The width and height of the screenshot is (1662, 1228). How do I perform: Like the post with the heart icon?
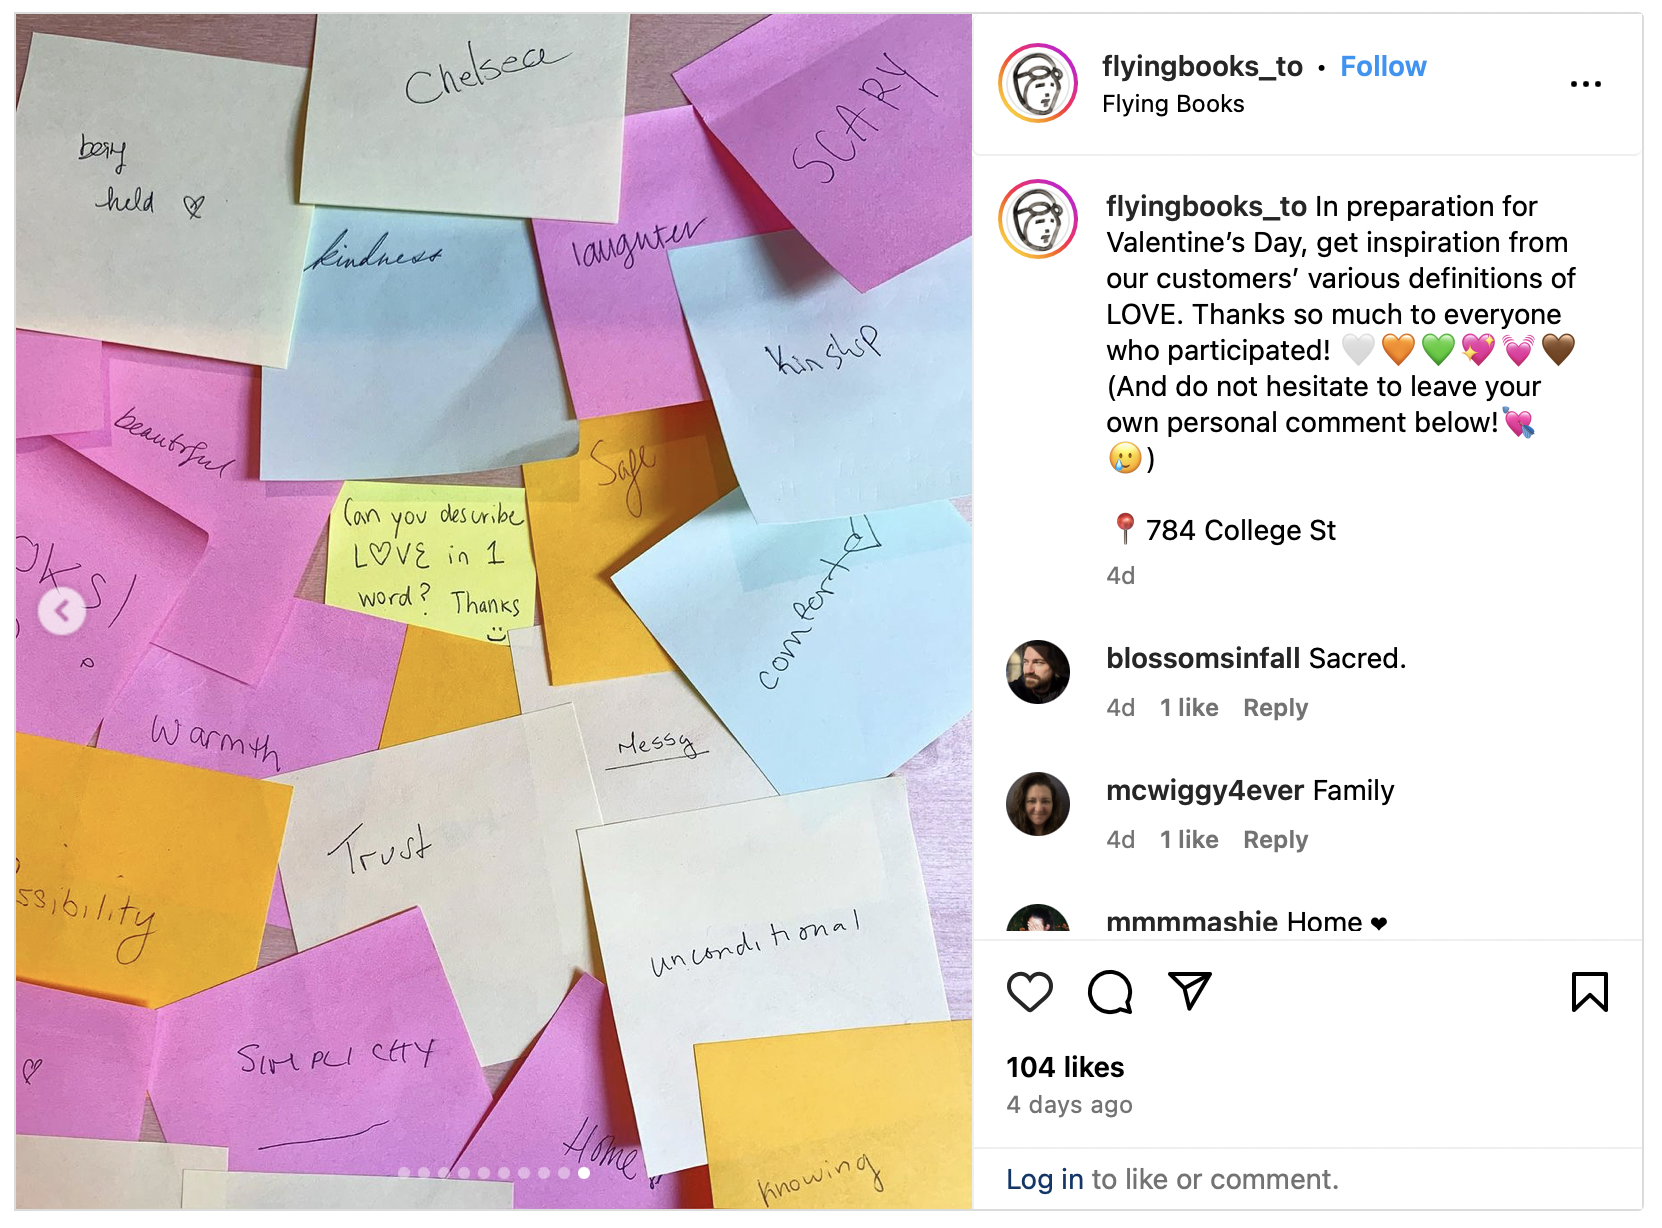(1029, 992)
